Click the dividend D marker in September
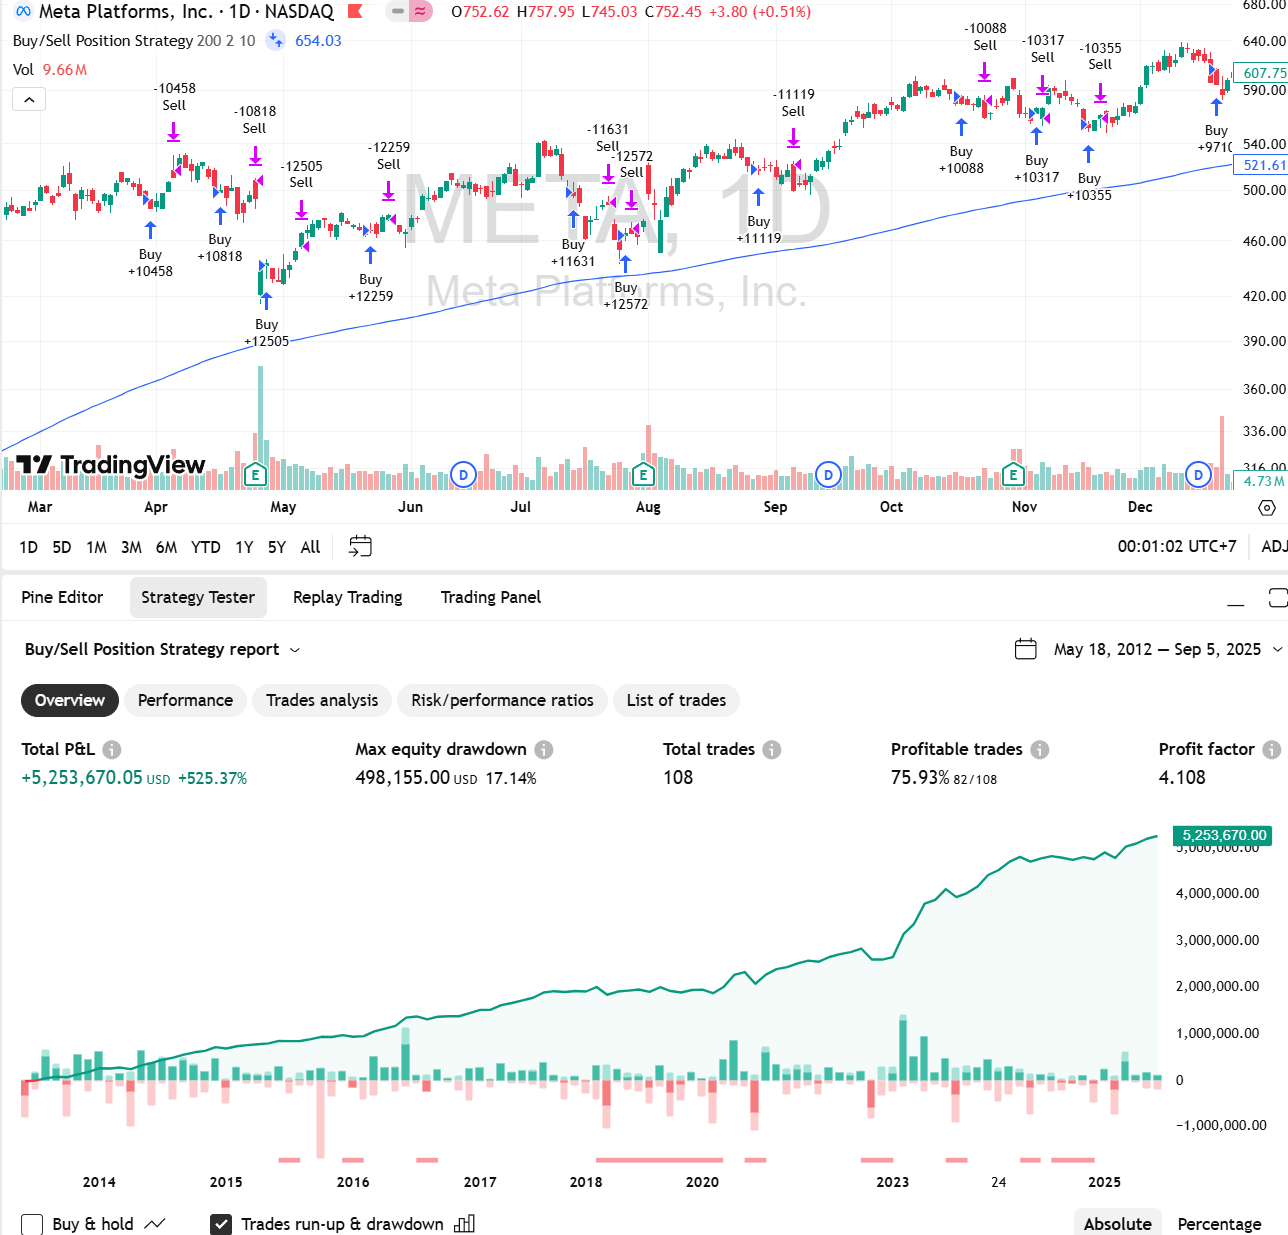 [x=828, y=475]
